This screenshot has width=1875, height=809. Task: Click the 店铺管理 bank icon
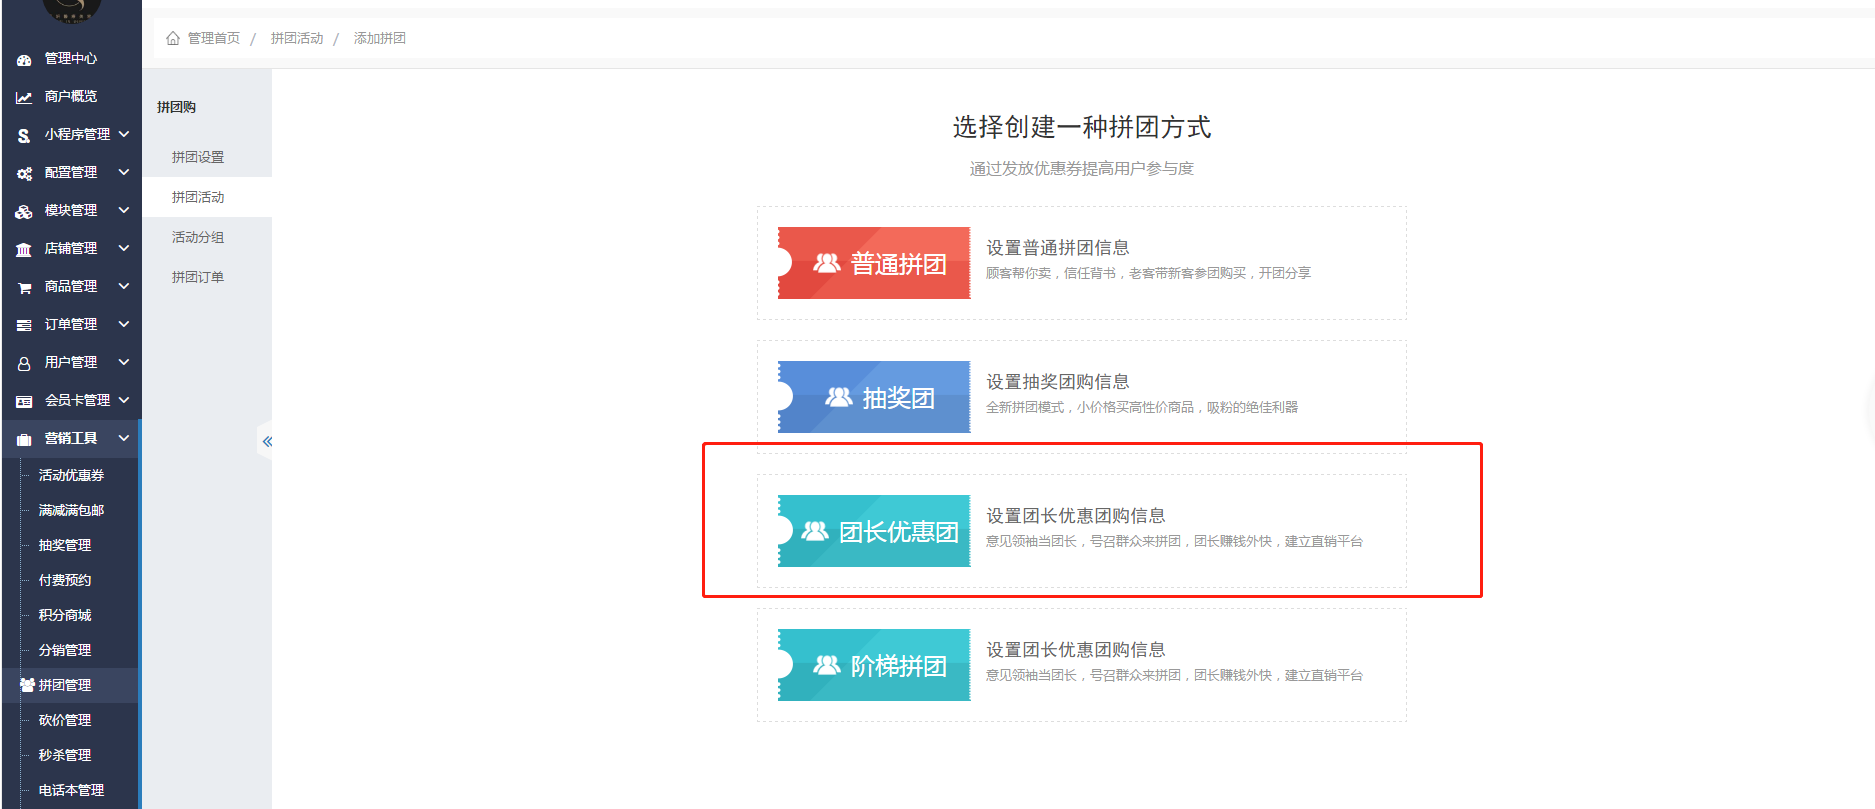24,250
